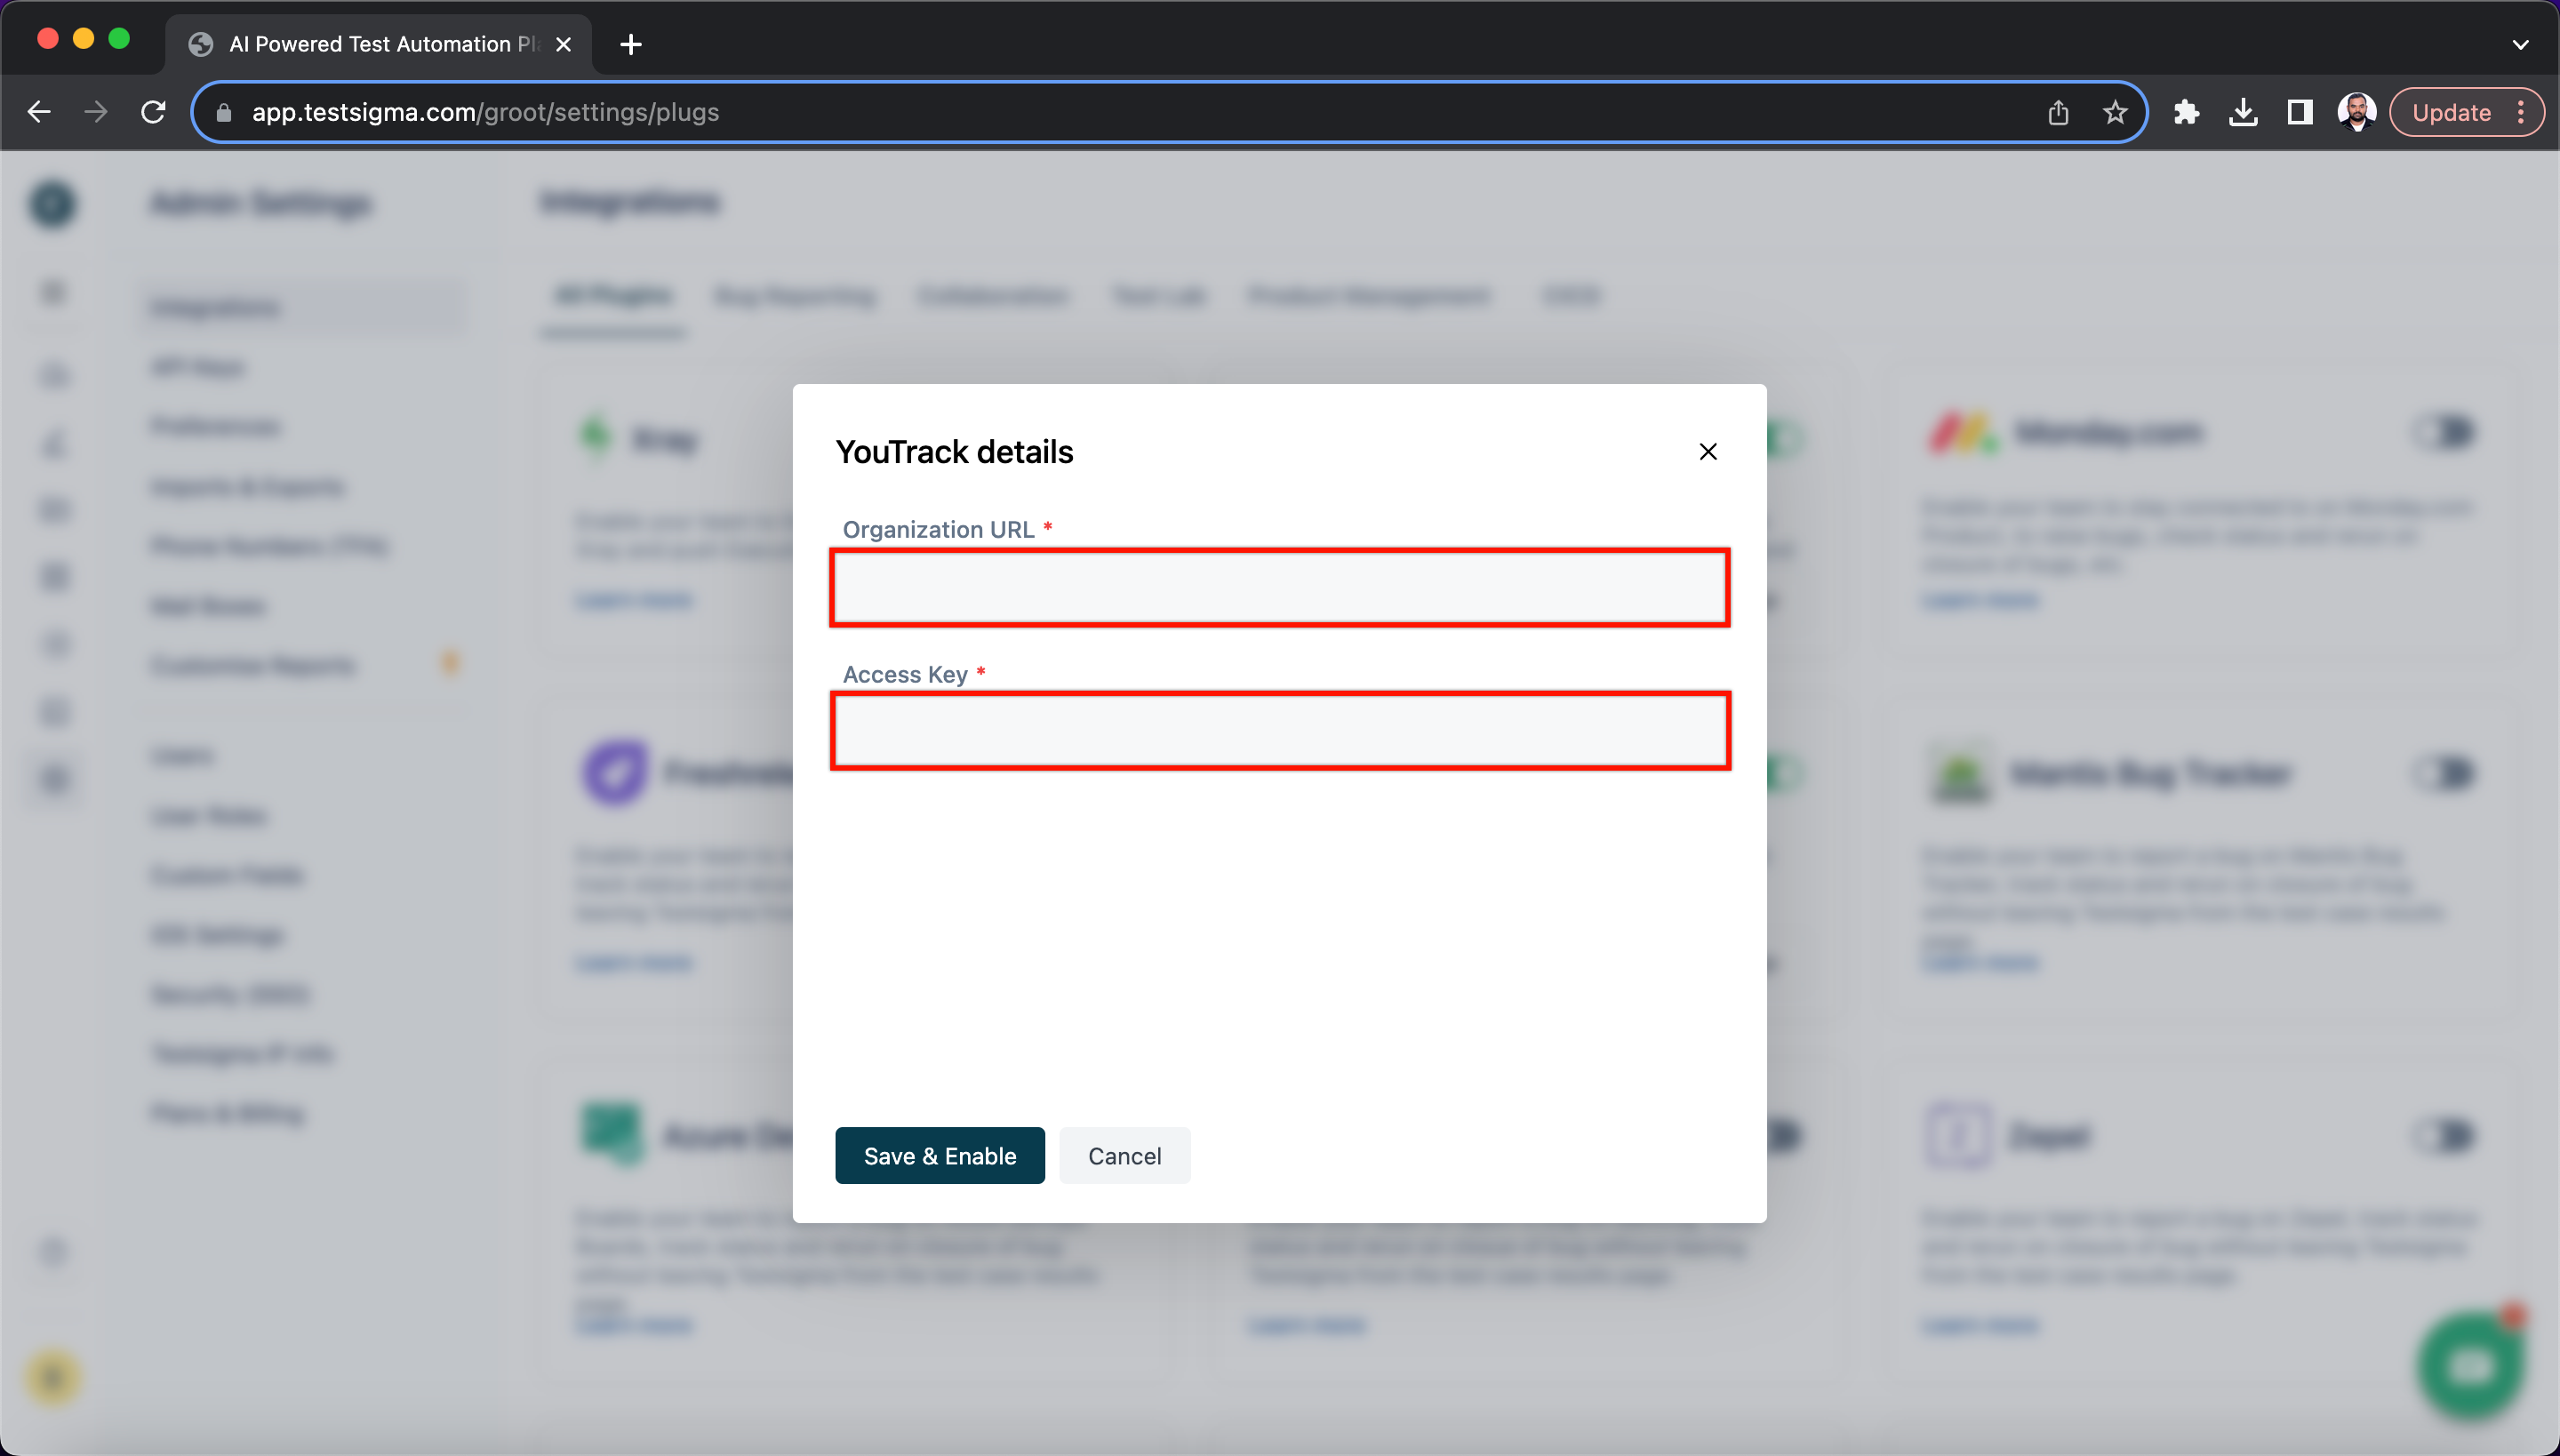
Task: Open browser downloads
Action: (2243, 112)
